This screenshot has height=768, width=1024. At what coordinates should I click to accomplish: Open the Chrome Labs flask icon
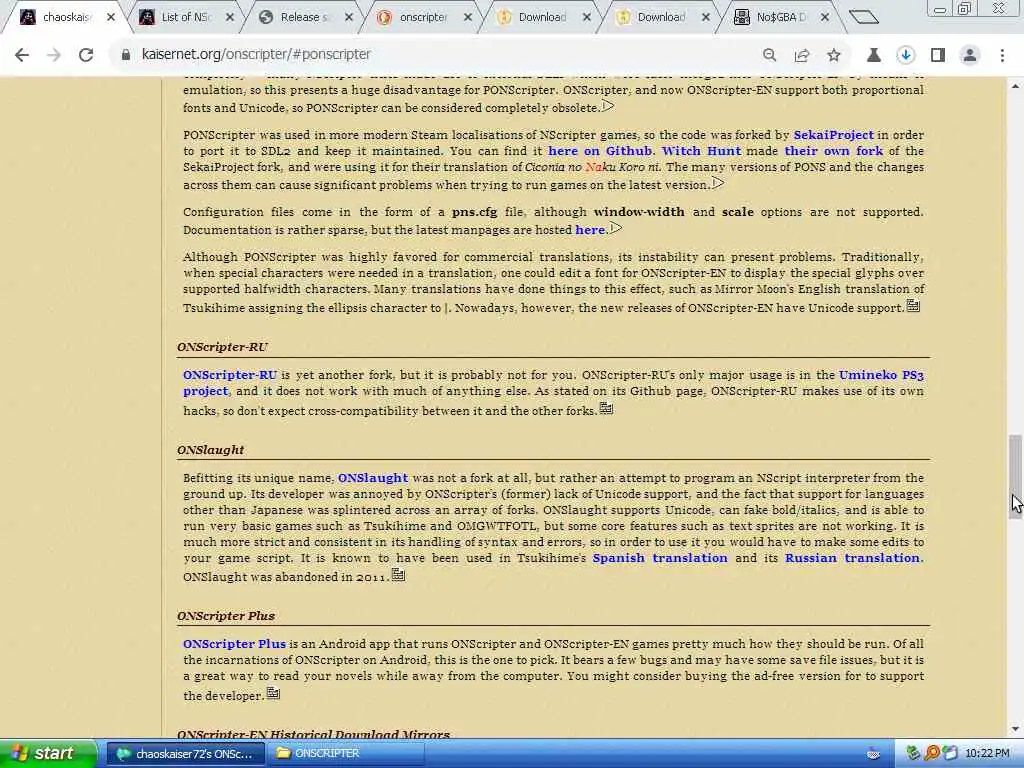[x=874, y=55]
